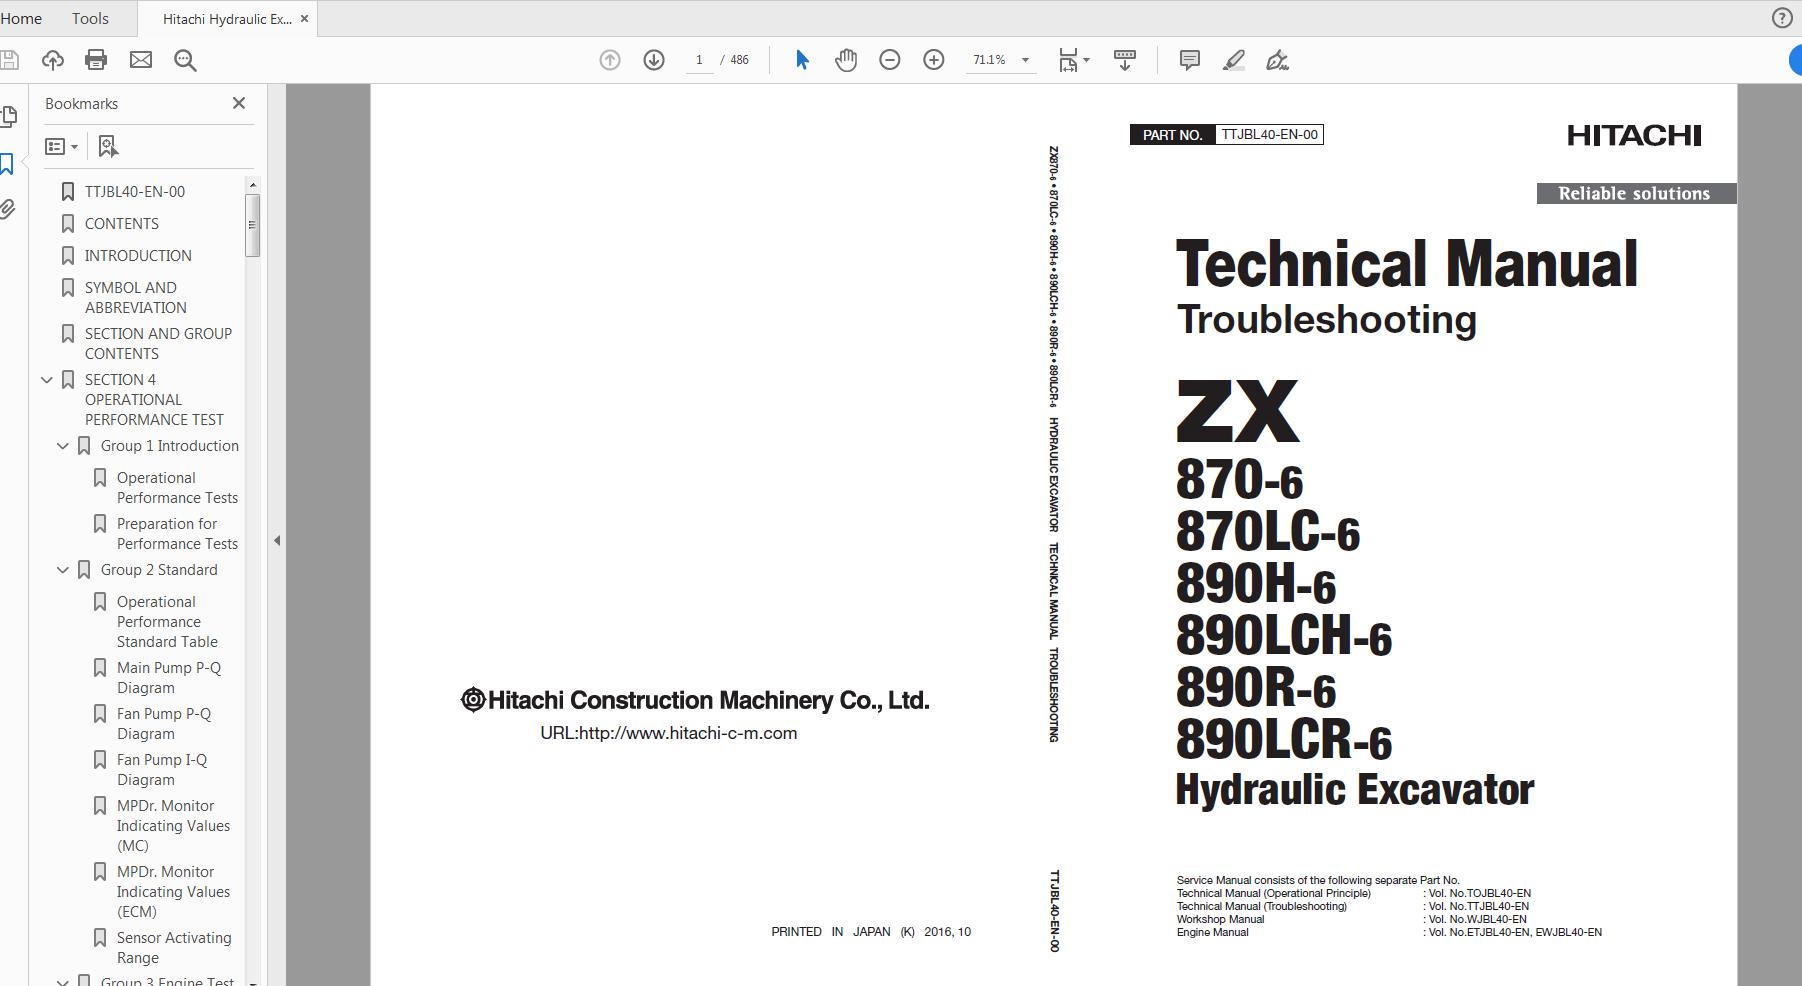Image resolution: width=1802 pixels, height=986 pixels.
Task: Open MPDr. Monitor Indicating Values (ECM)
Action: pyautogui.click(x=173, y=891)
